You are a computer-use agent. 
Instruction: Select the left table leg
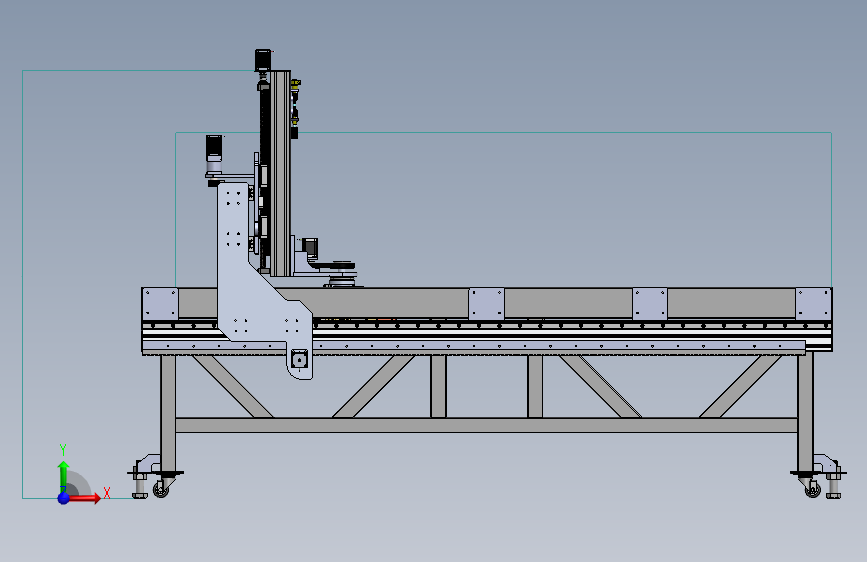pyautogui.click(x=168, y=413)
